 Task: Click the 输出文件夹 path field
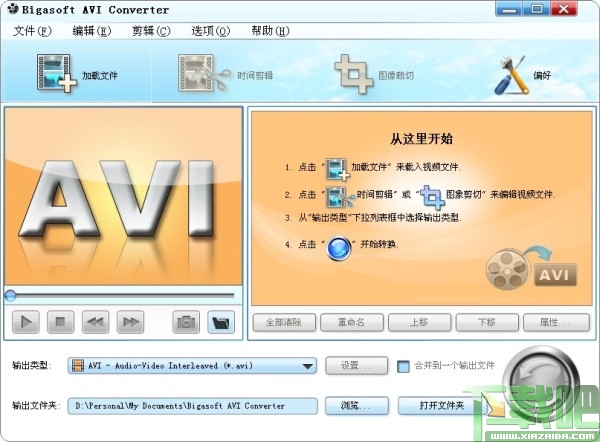click(192, 406)
